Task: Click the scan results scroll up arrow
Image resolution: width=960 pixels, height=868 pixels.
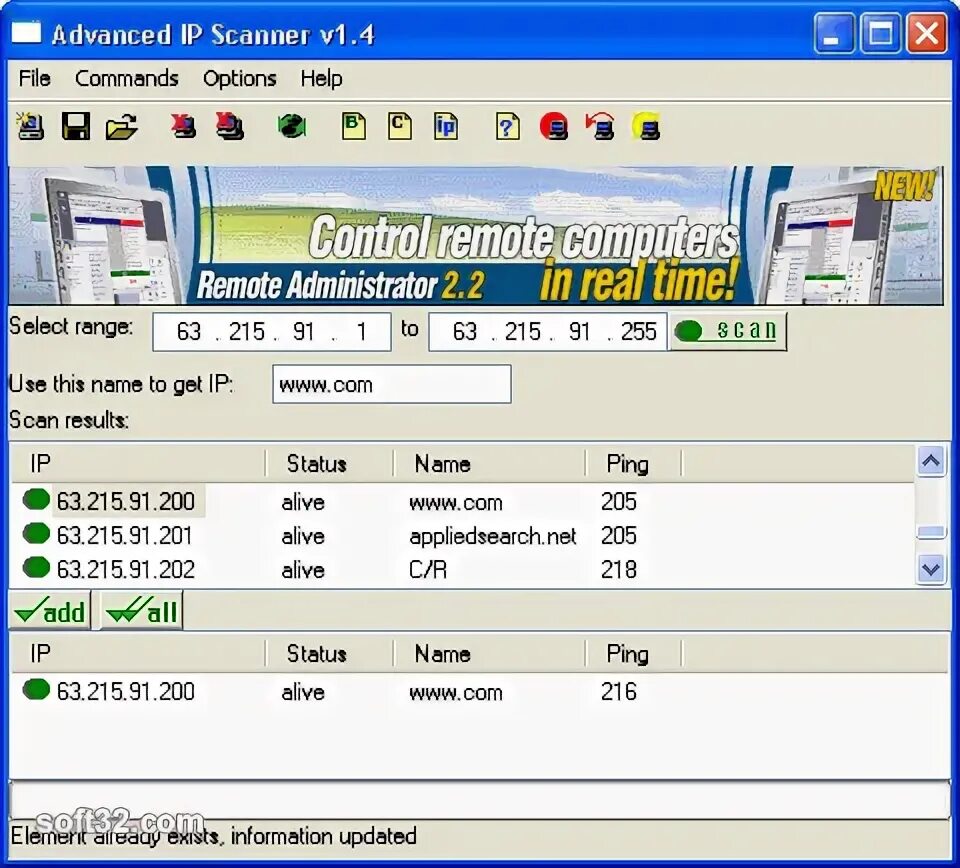Action: coord(931,461)
